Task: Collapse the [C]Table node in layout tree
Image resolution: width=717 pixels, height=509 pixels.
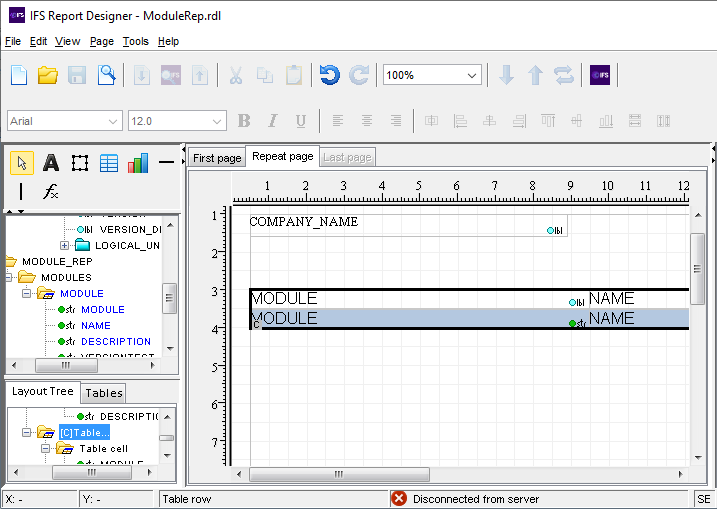Action: click(x=27, y=433)
